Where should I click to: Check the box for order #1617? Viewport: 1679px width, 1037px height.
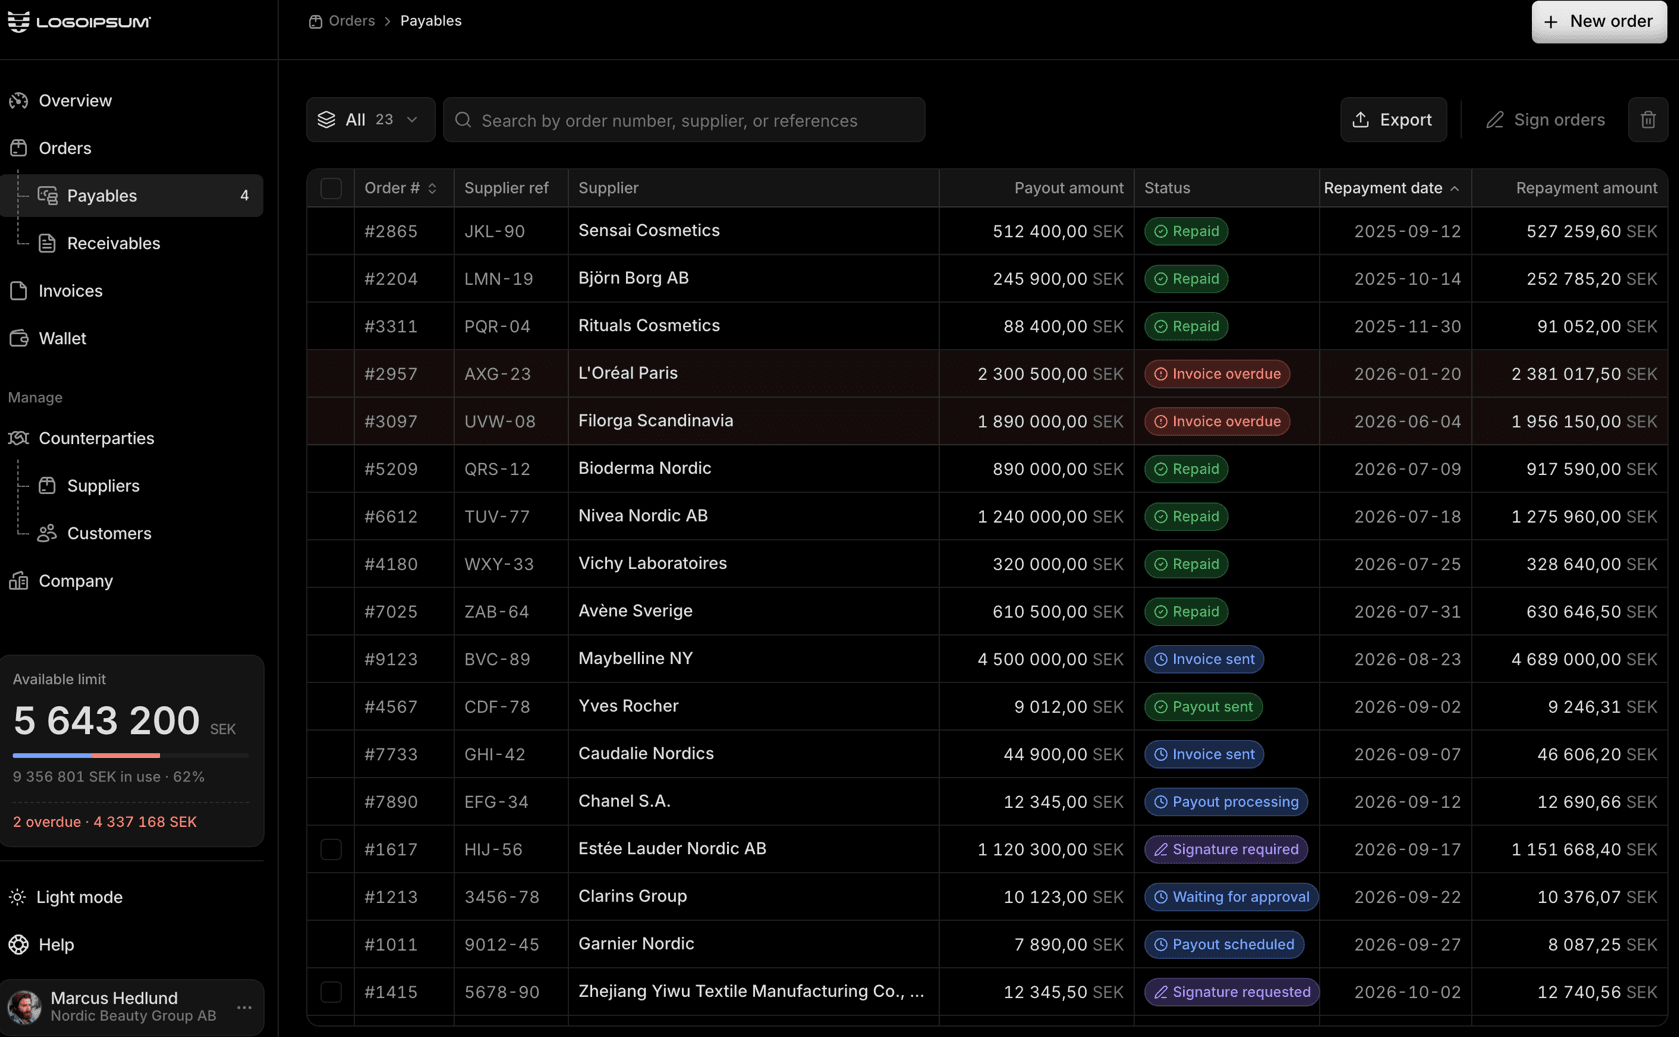(x=331, y=849)
